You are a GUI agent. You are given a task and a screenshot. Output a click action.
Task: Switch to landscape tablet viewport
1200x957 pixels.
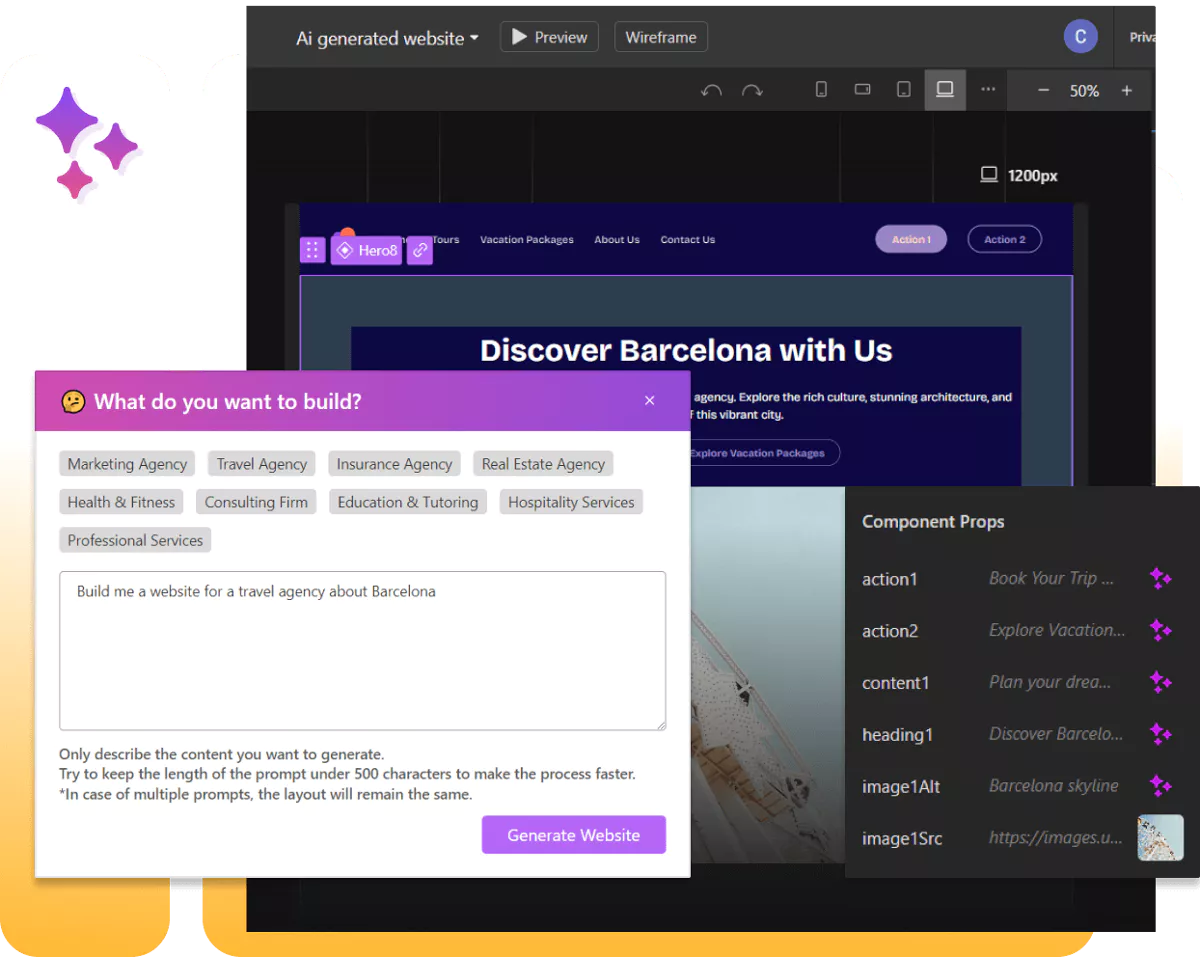point(862,90)
